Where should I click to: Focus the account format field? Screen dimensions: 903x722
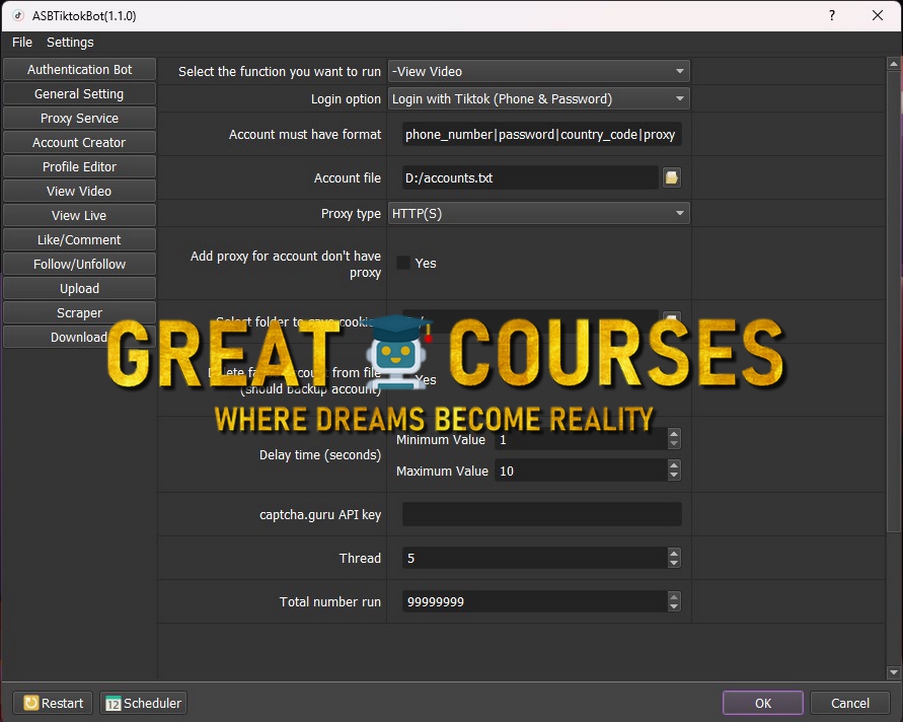pyautogui.click(x=542, y=134)
